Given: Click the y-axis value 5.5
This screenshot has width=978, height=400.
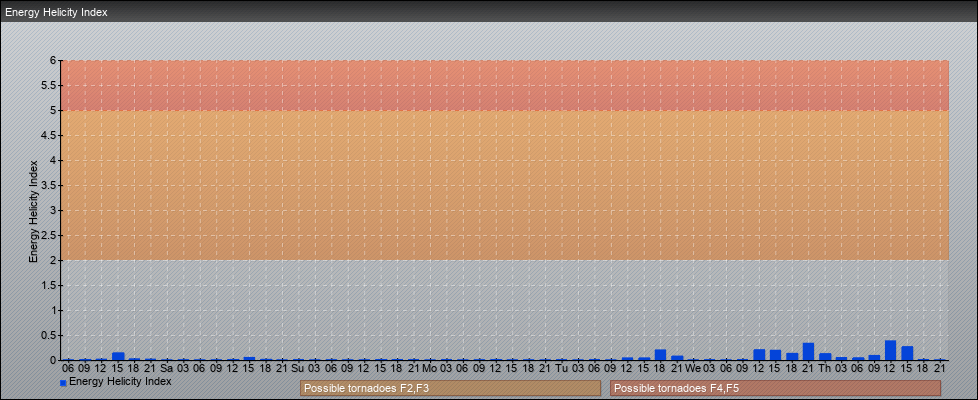Looking at the screenshot, I should tap(50, 85).
